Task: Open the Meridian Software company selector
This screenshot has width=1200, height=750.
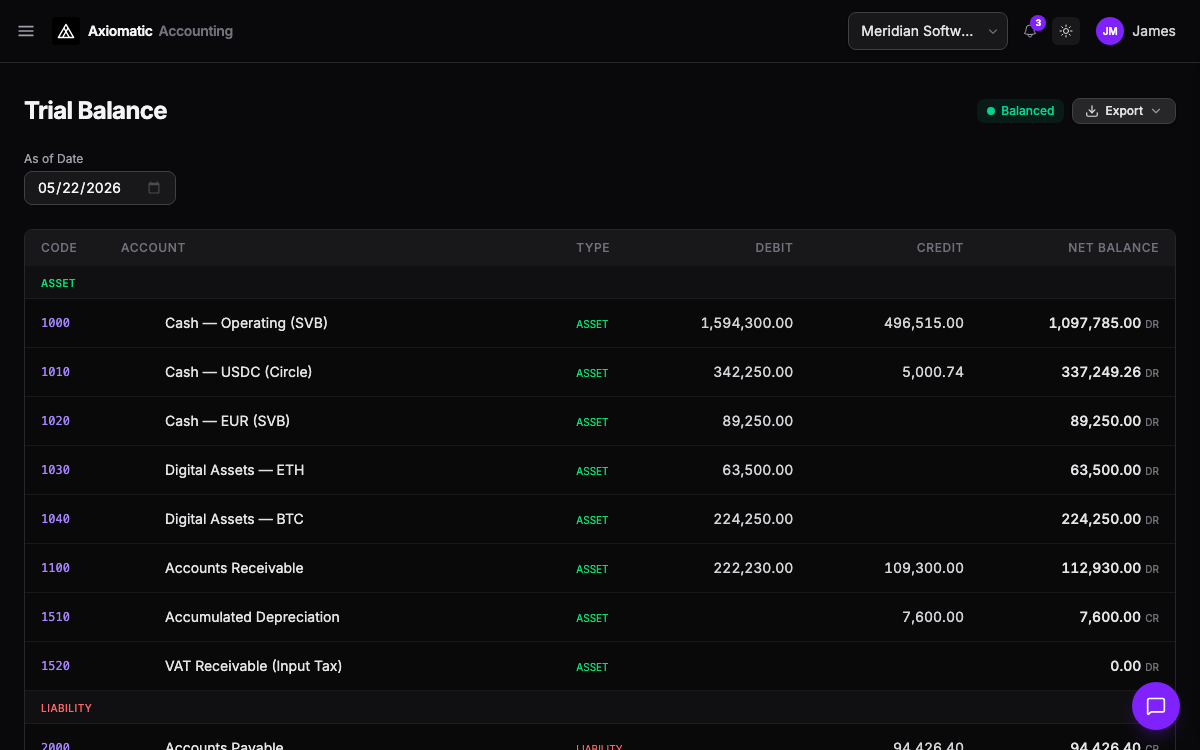Action: [x=928, y=31]
